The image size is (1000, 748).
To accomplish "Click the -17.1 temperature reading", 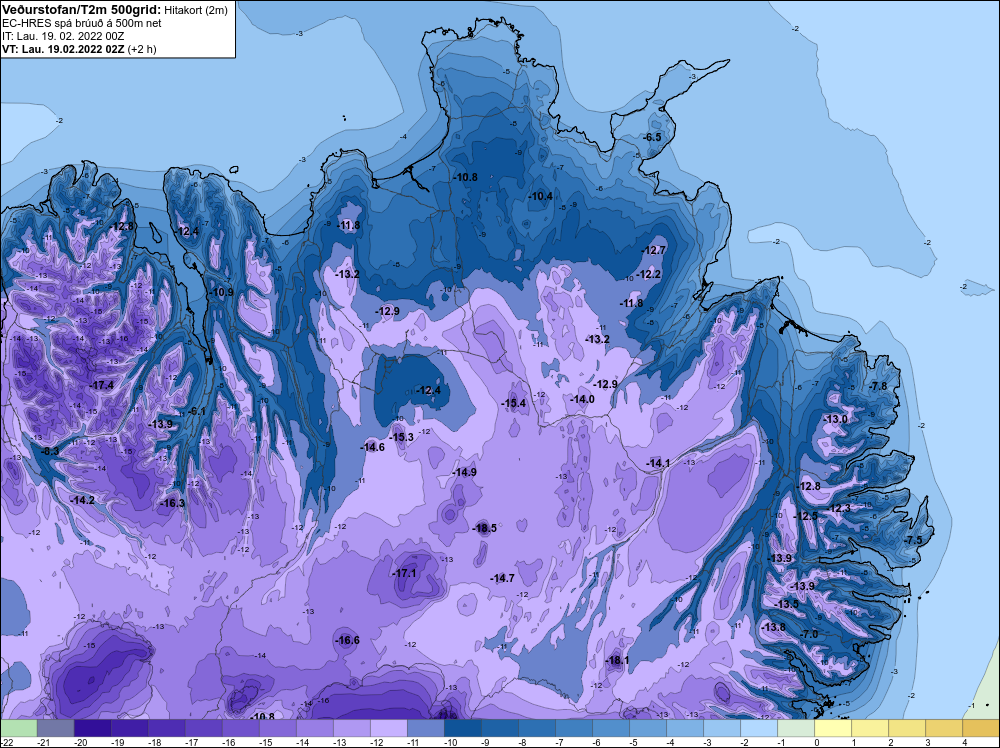I will [404, 573].
